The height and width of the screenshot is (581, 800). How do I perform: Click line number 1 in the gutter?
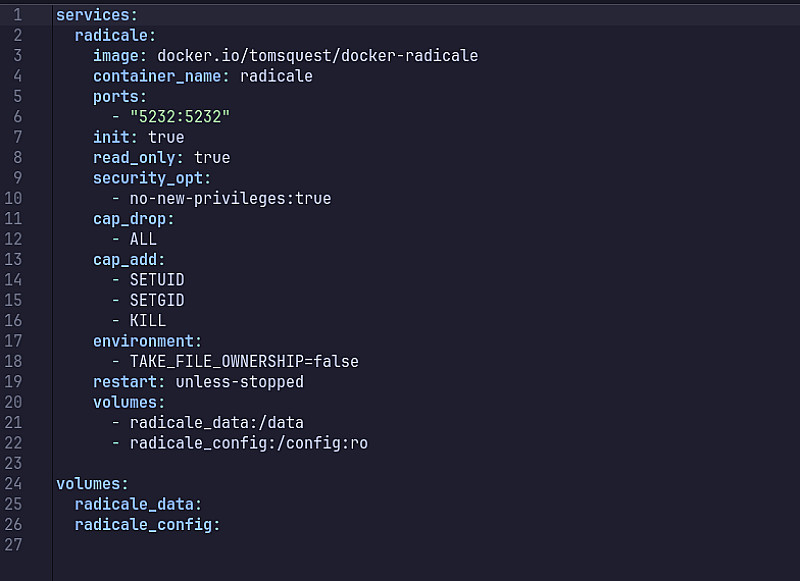pyautogui.click(x=17, y=15)
